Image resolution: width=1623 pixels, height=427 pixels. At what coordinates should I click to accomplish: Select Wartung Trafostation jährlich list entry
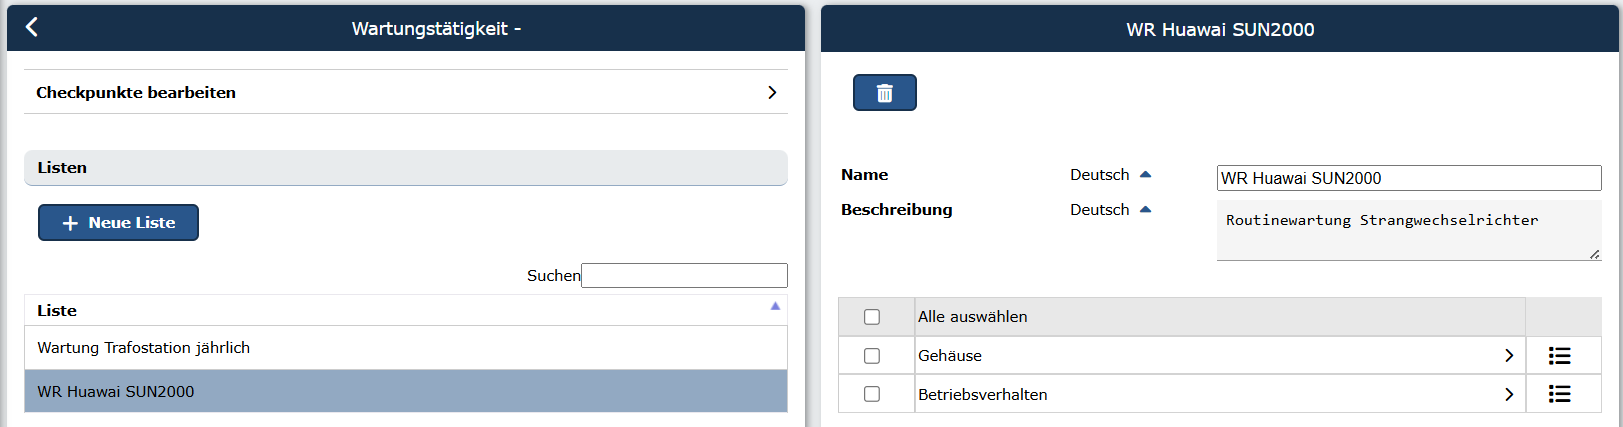[406, 348]
